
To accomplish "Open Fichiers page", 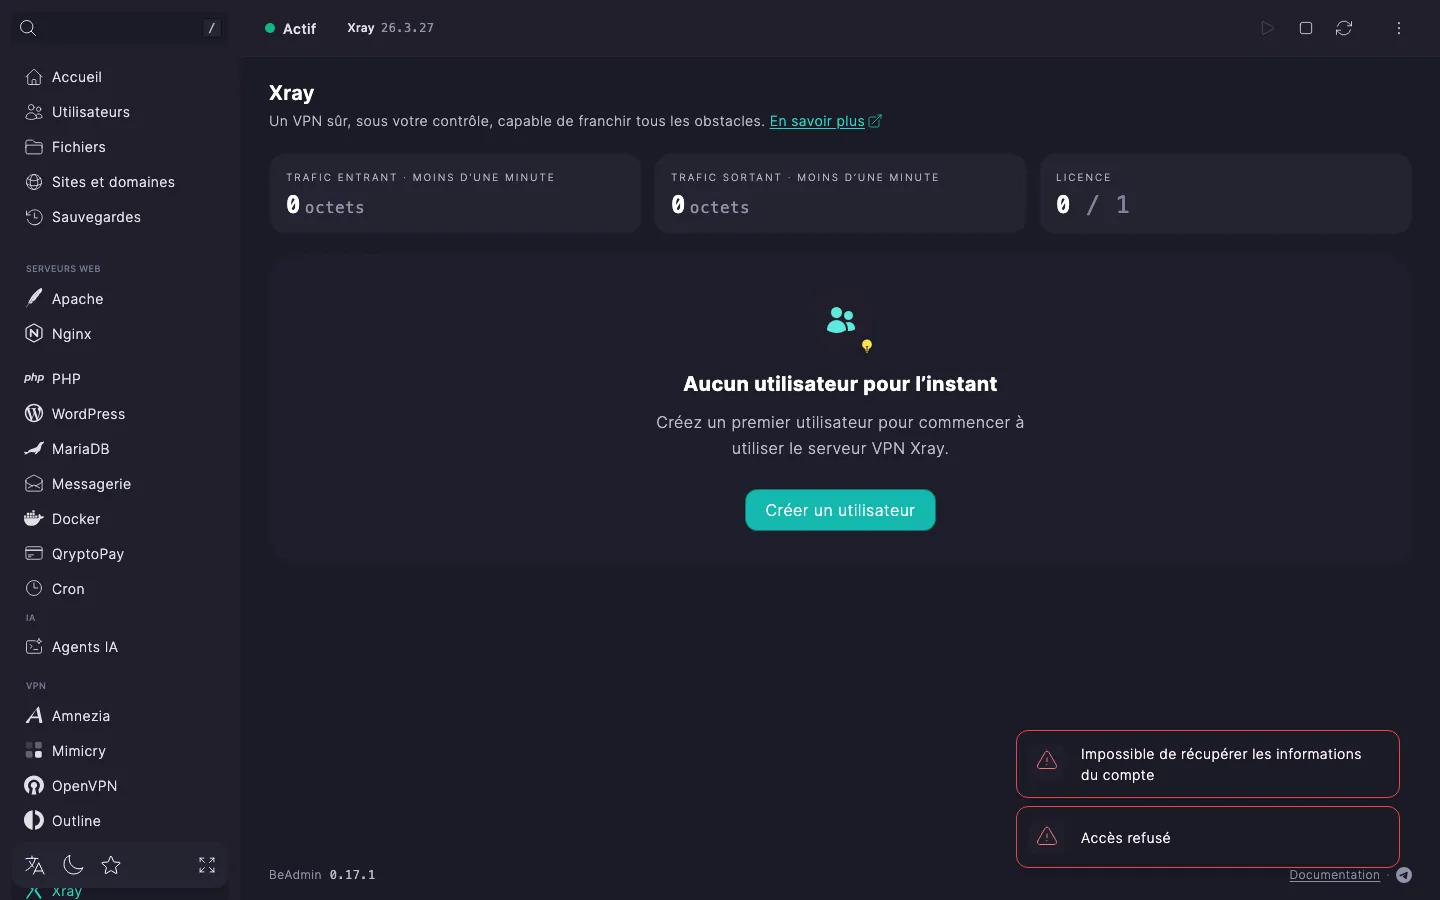I will (120, 147).
